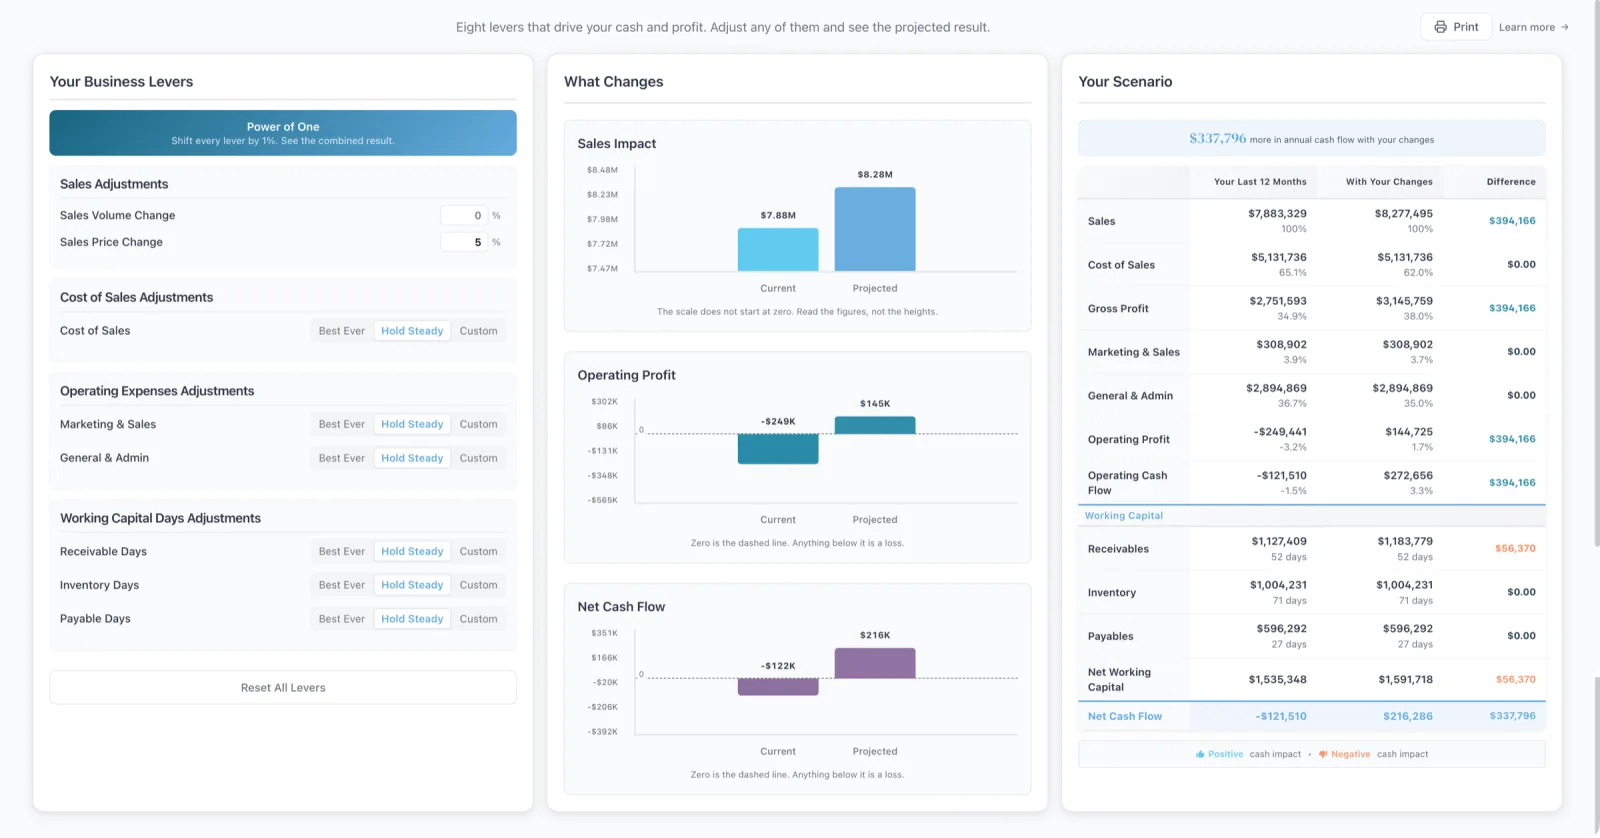The width and height of the screenshot is (1600, 838).
Task: Click Operating Profit current value -$249,441
Action: click(1280, 432)
